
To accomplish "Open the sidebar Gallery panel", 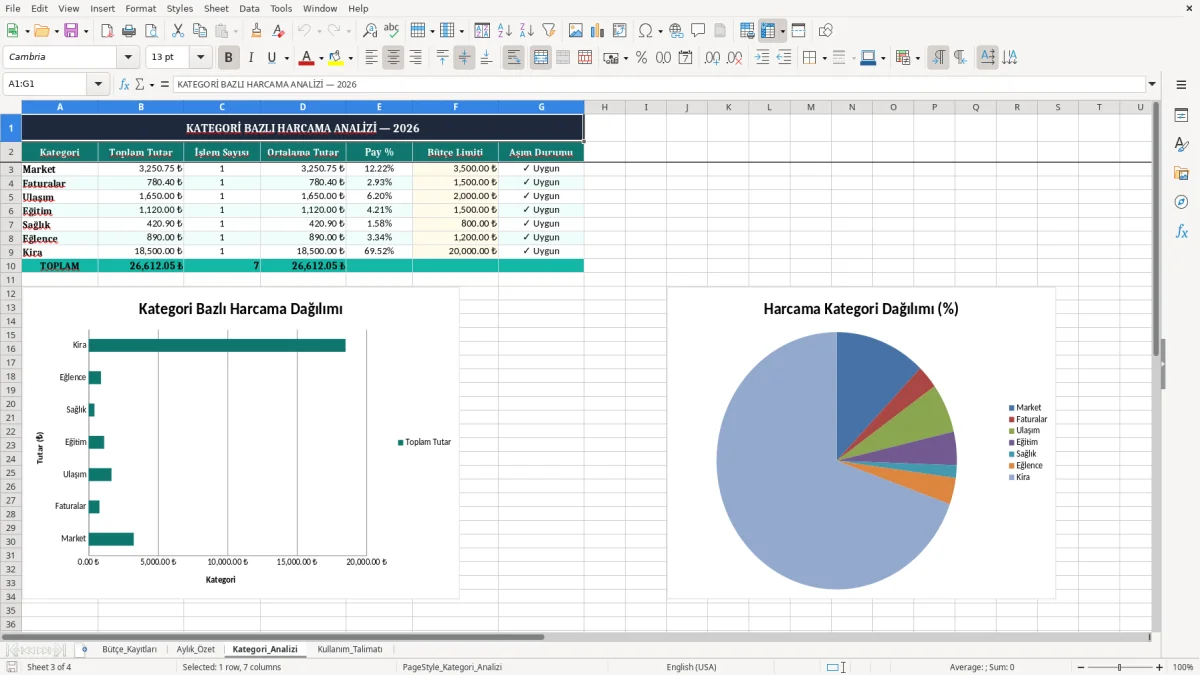I will coord(1181,174).
